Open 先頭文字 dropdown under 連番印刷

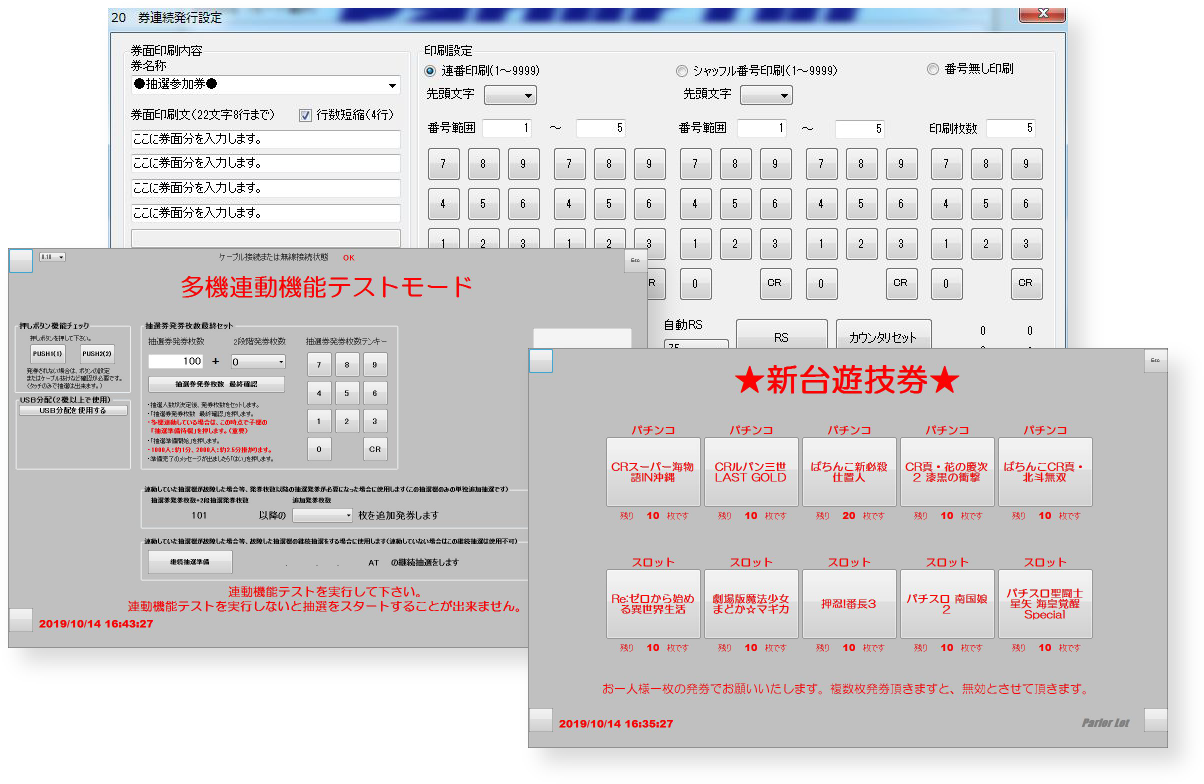coord(510,95)
